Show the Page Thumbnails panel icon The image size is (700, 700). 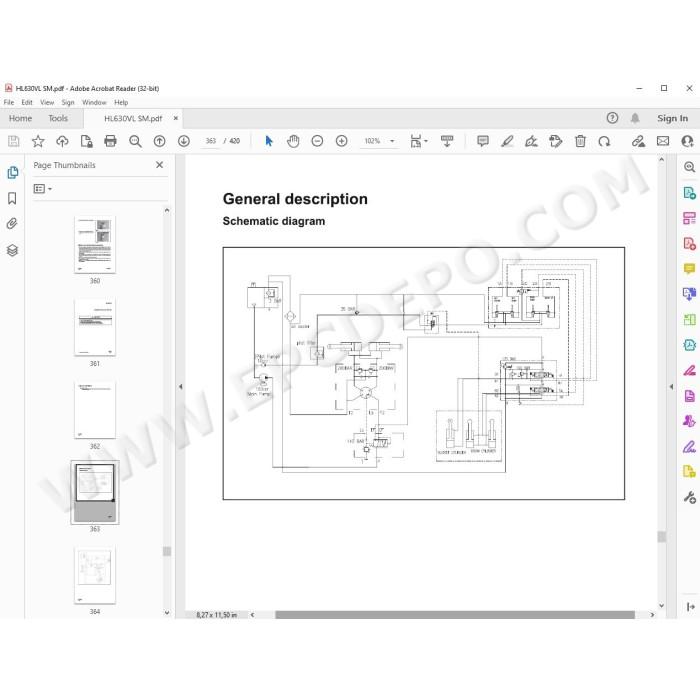[12, 172]
